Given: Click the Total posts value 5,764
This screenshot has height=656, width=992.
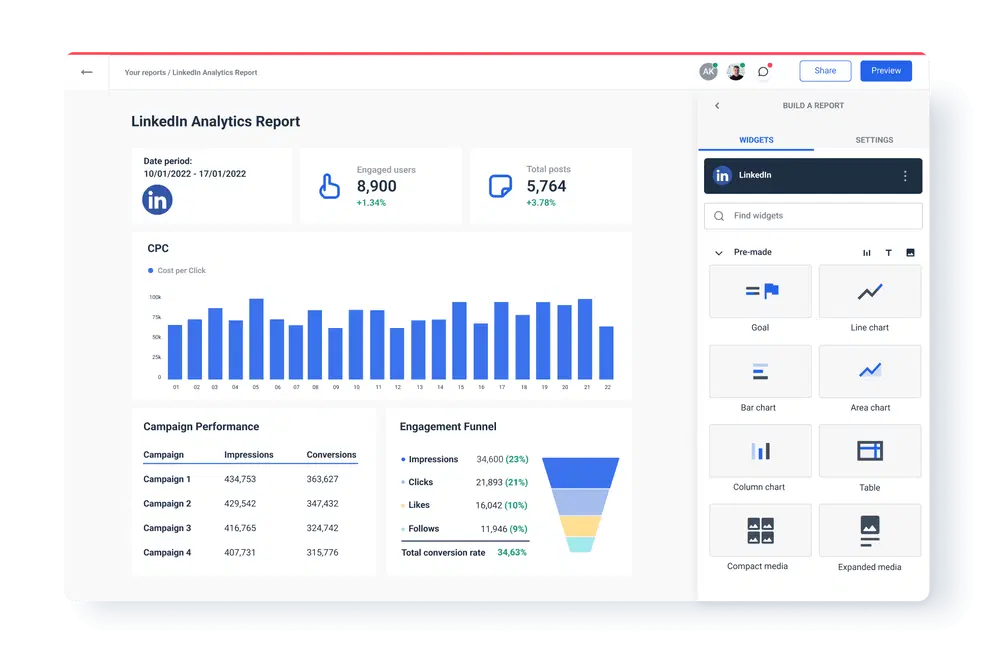Looking at the screenshot, I should pos(546,186).
